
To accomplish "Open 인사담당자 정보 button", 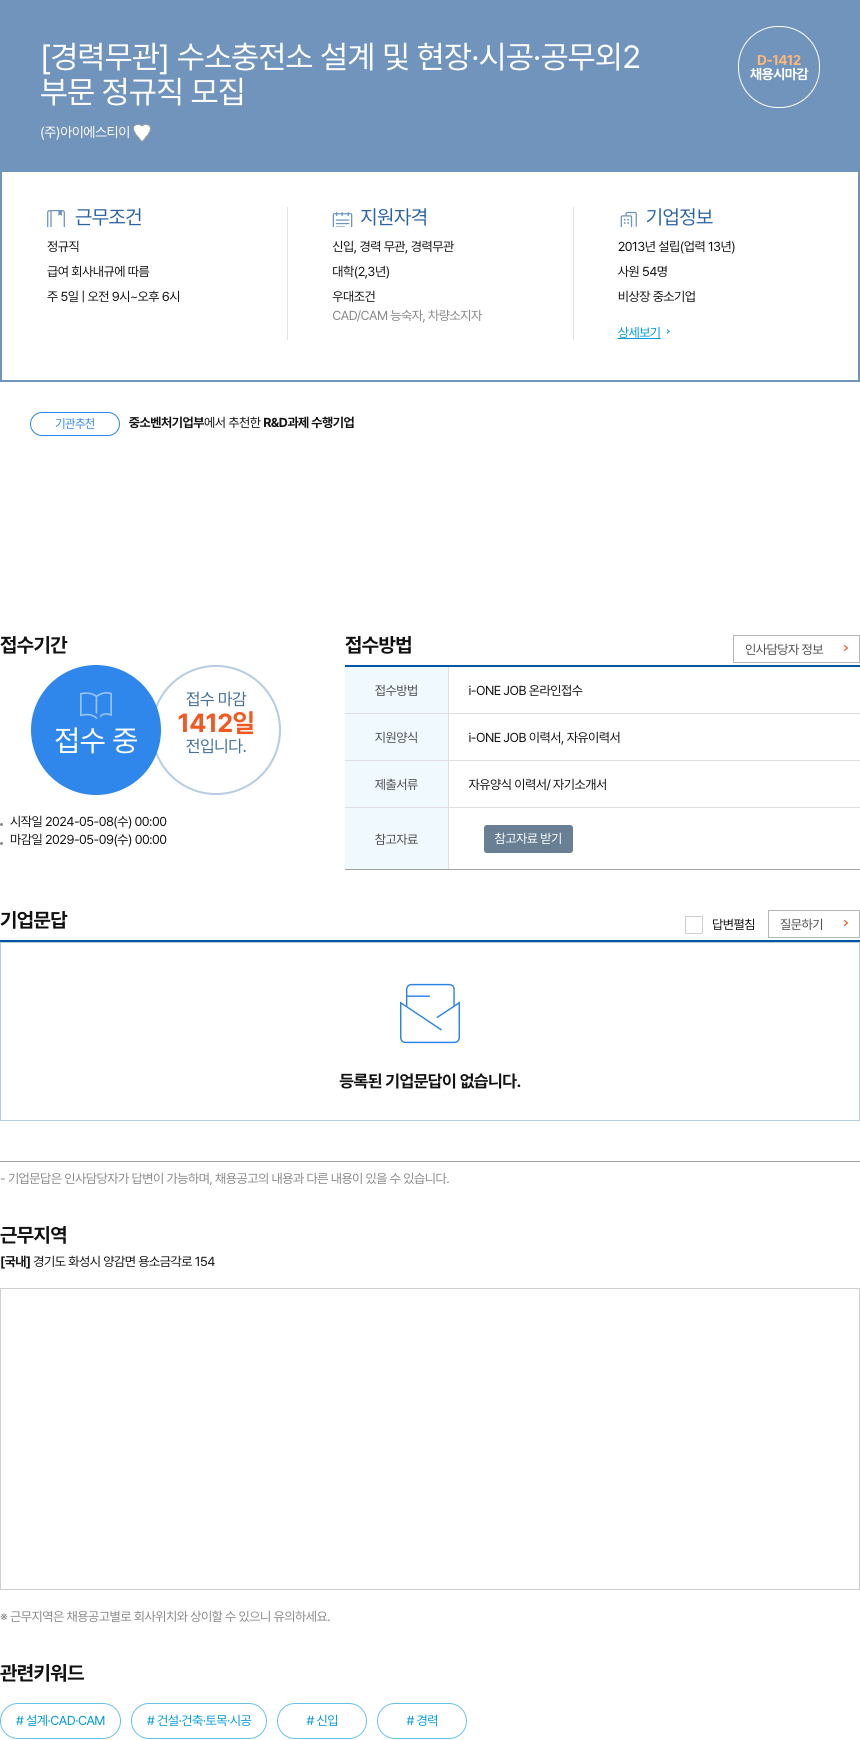I will [796, 649].
